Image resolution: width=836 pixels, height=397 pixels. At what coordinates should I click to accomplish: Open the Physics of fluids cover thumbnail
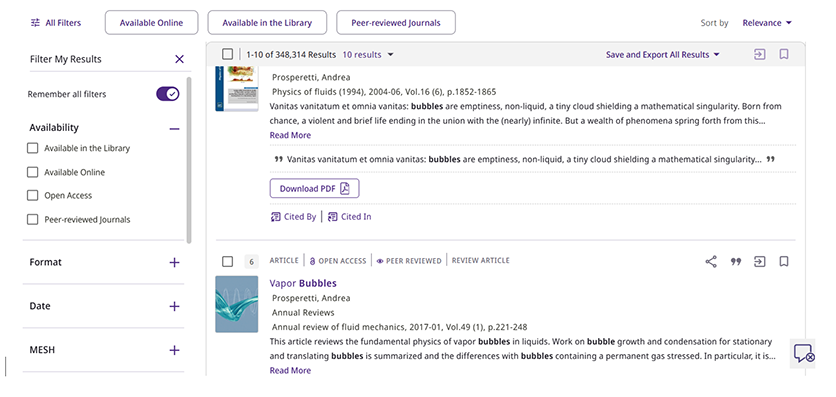237,88
